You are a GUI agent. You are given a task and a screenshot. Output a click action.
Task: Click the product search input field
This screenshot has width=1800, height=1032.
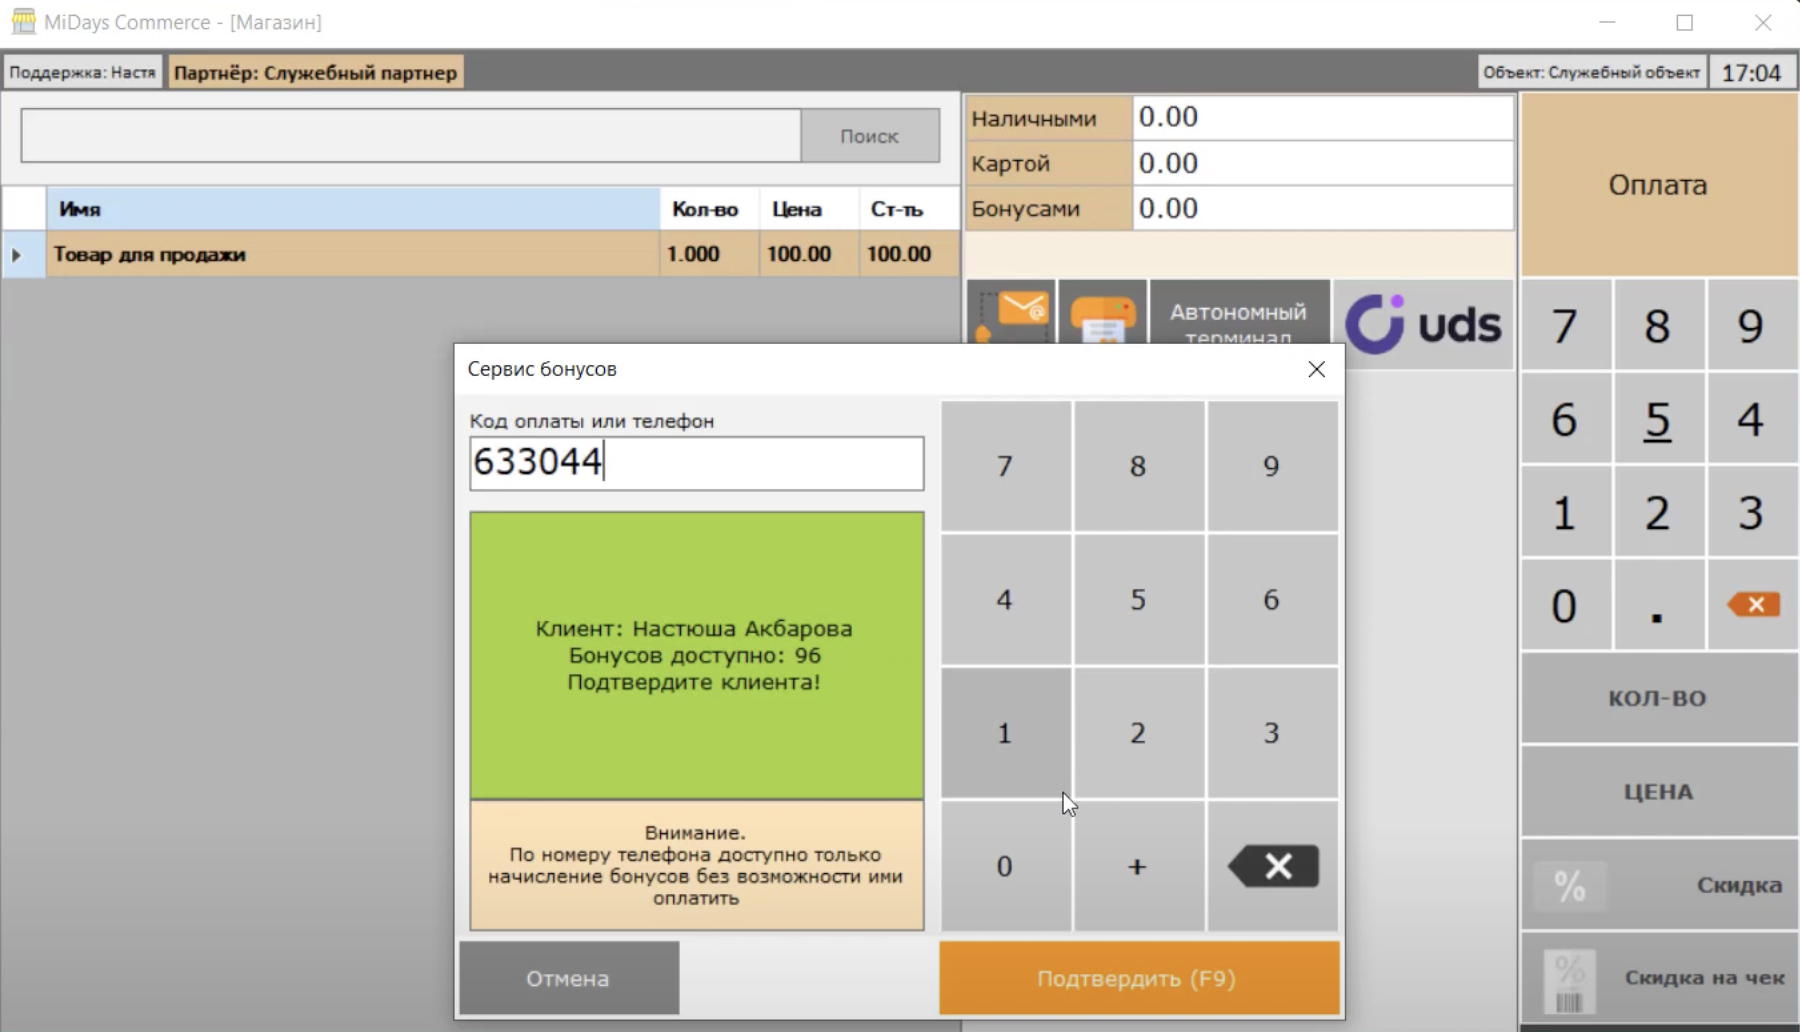[x=411, y=135]
